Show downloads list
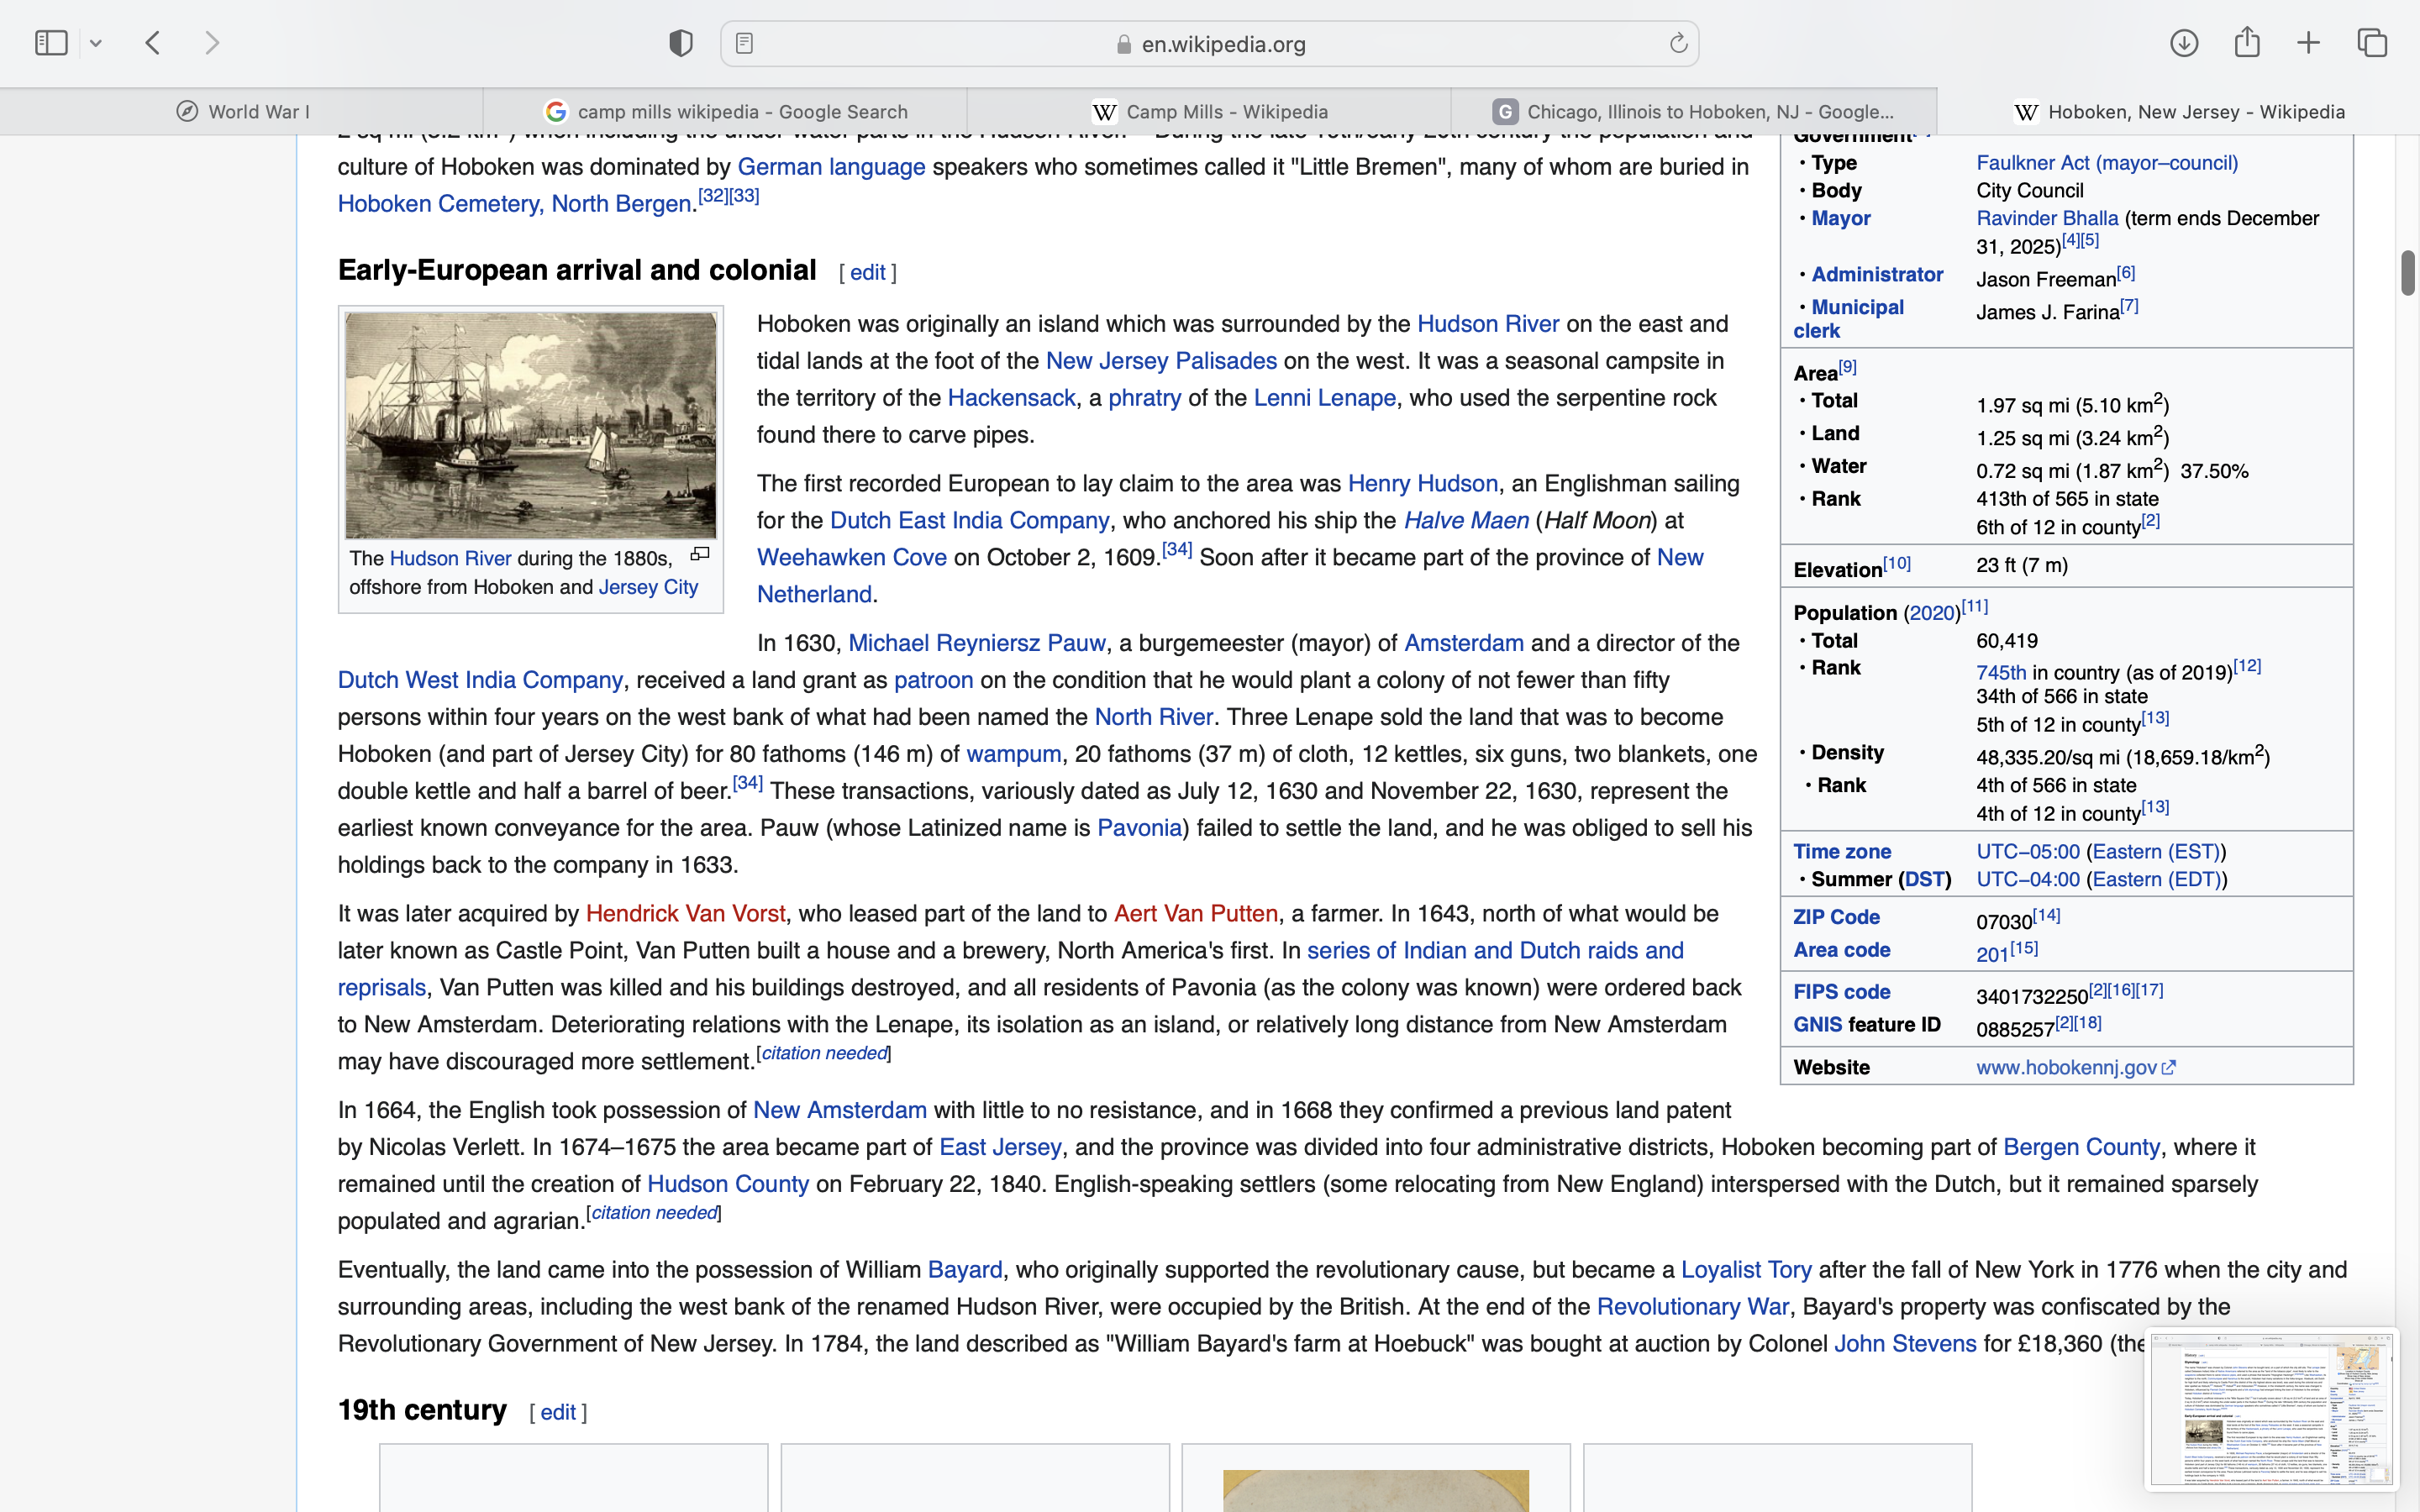This screenshot has height=1512, width=2420. tap(2184, 43)
